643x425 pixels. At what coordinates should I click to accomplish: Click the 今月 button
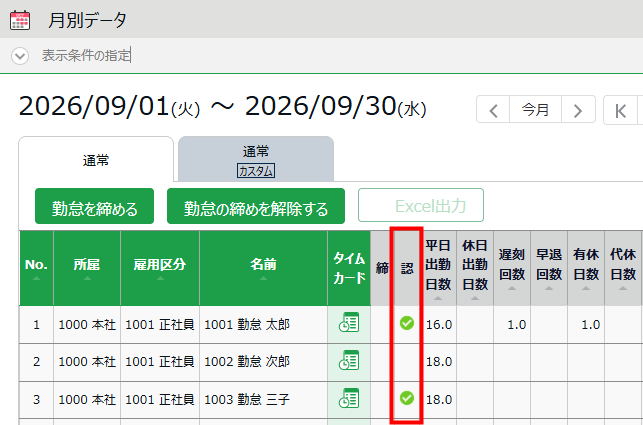[535, 110]
